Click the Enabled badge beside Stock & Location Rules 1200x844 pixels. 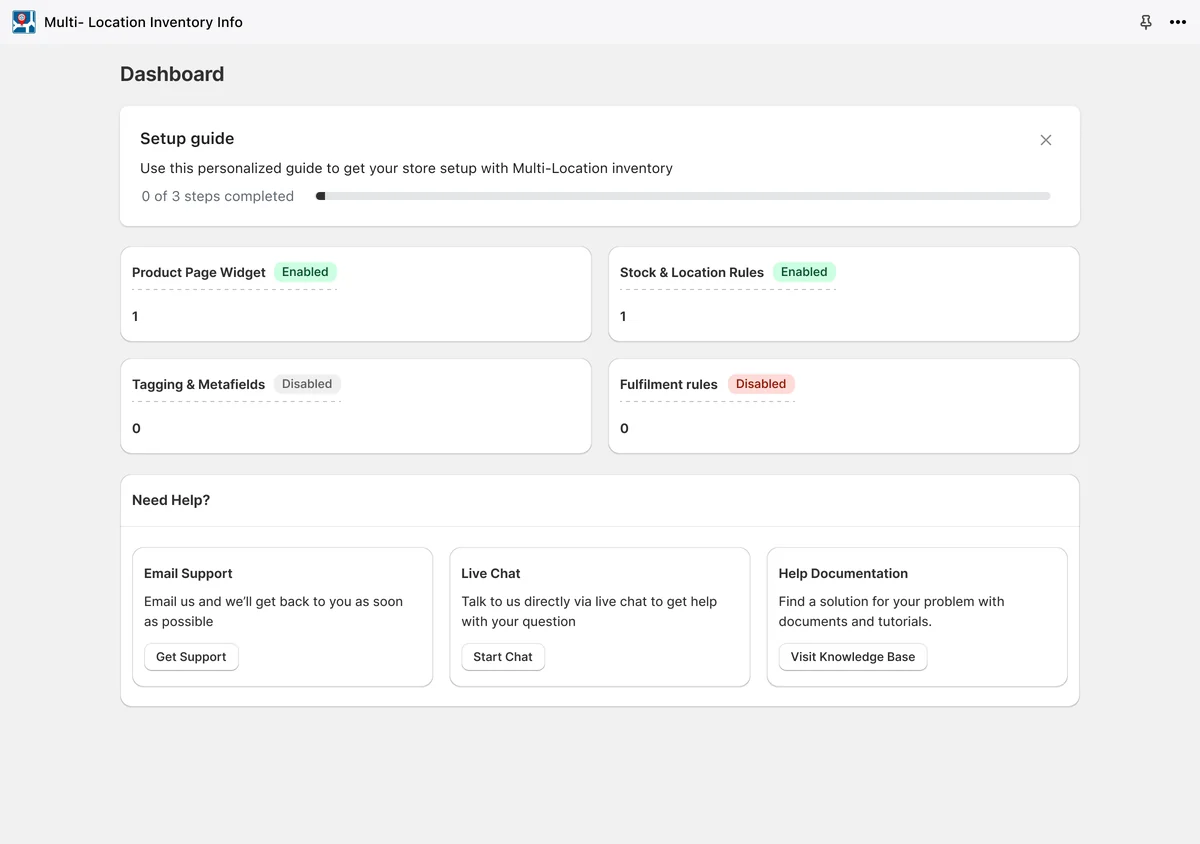click(804, 272)
